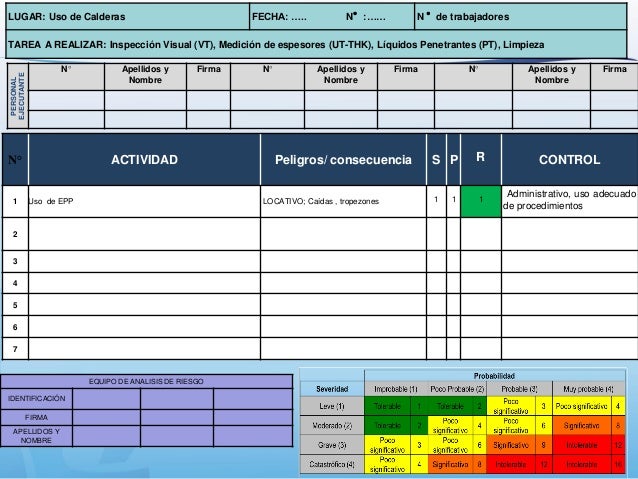This screenshot has width=638, height=479.
Task: Select 'LOCATIVO; Caídas, tropezones' hazard cell
Action: pos(343,201)
